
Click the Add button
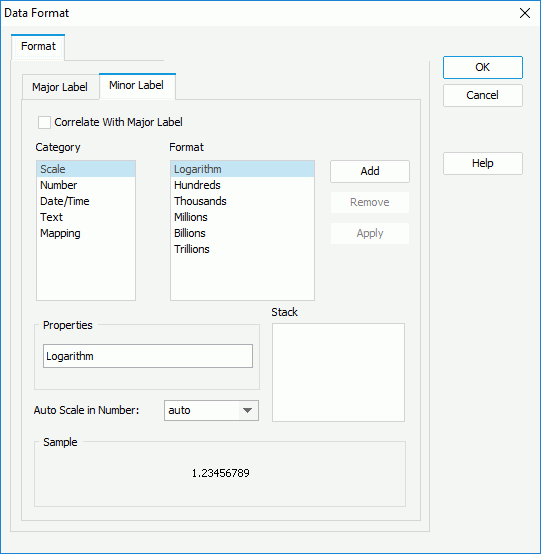370,171
